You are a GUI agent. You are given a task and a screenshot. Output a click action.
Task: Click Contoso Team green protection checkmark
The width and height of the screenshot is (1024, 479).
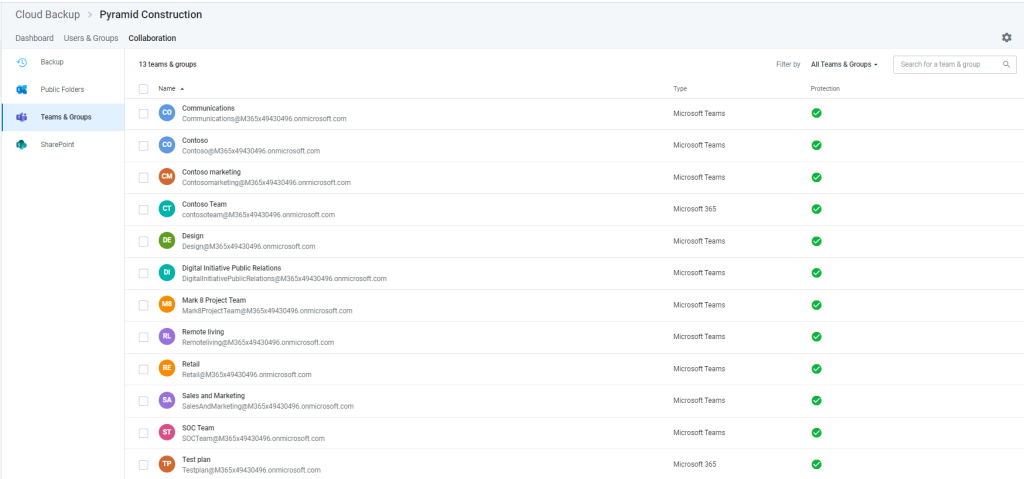click(816, 209)
